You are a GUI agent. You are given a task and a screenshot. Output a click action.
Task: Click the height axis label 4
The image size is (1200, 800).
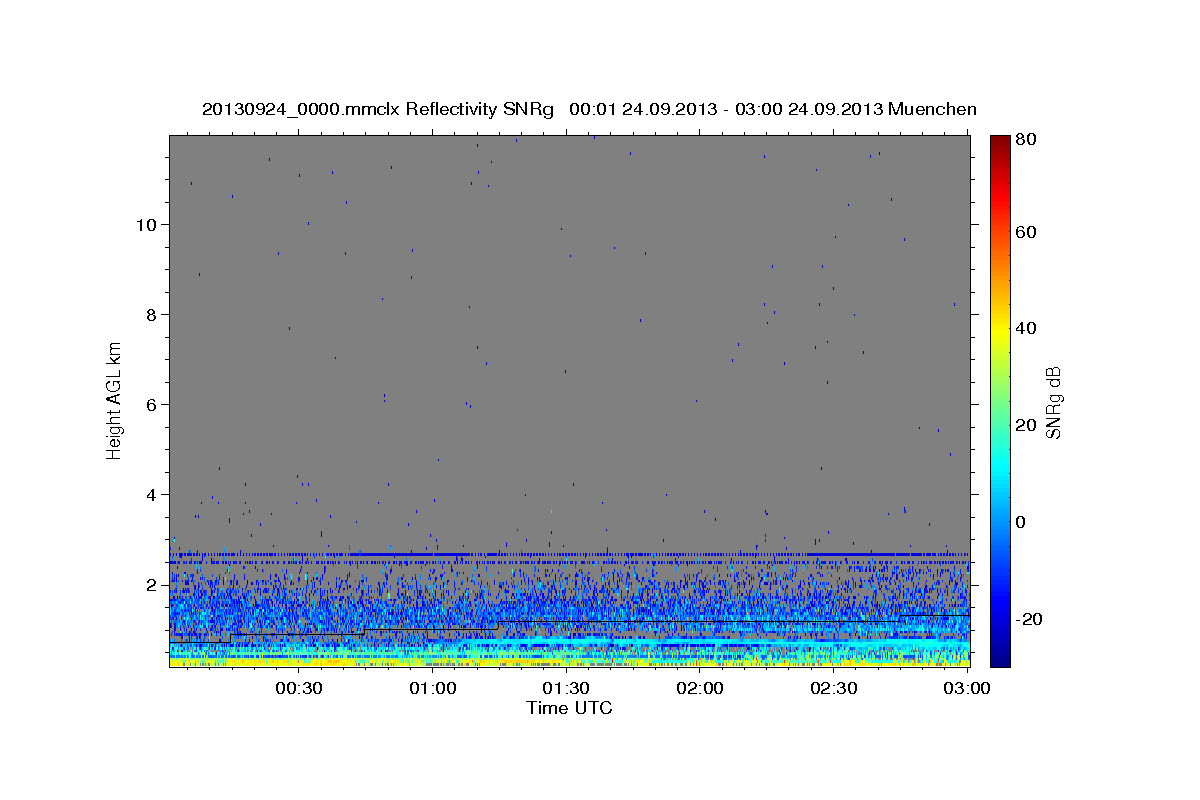pyautogui.click(x=151, y=495)
